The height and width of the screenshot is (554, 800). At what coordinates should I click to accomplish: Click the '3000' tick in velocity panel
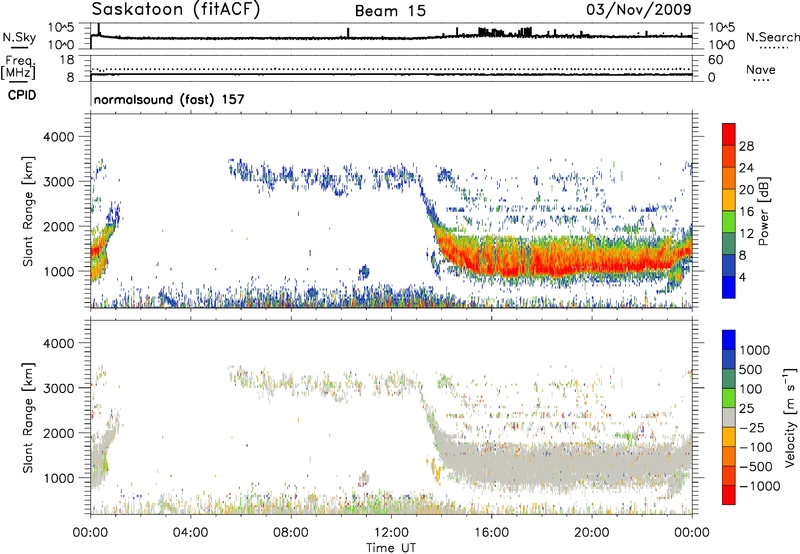coord(59,388)
